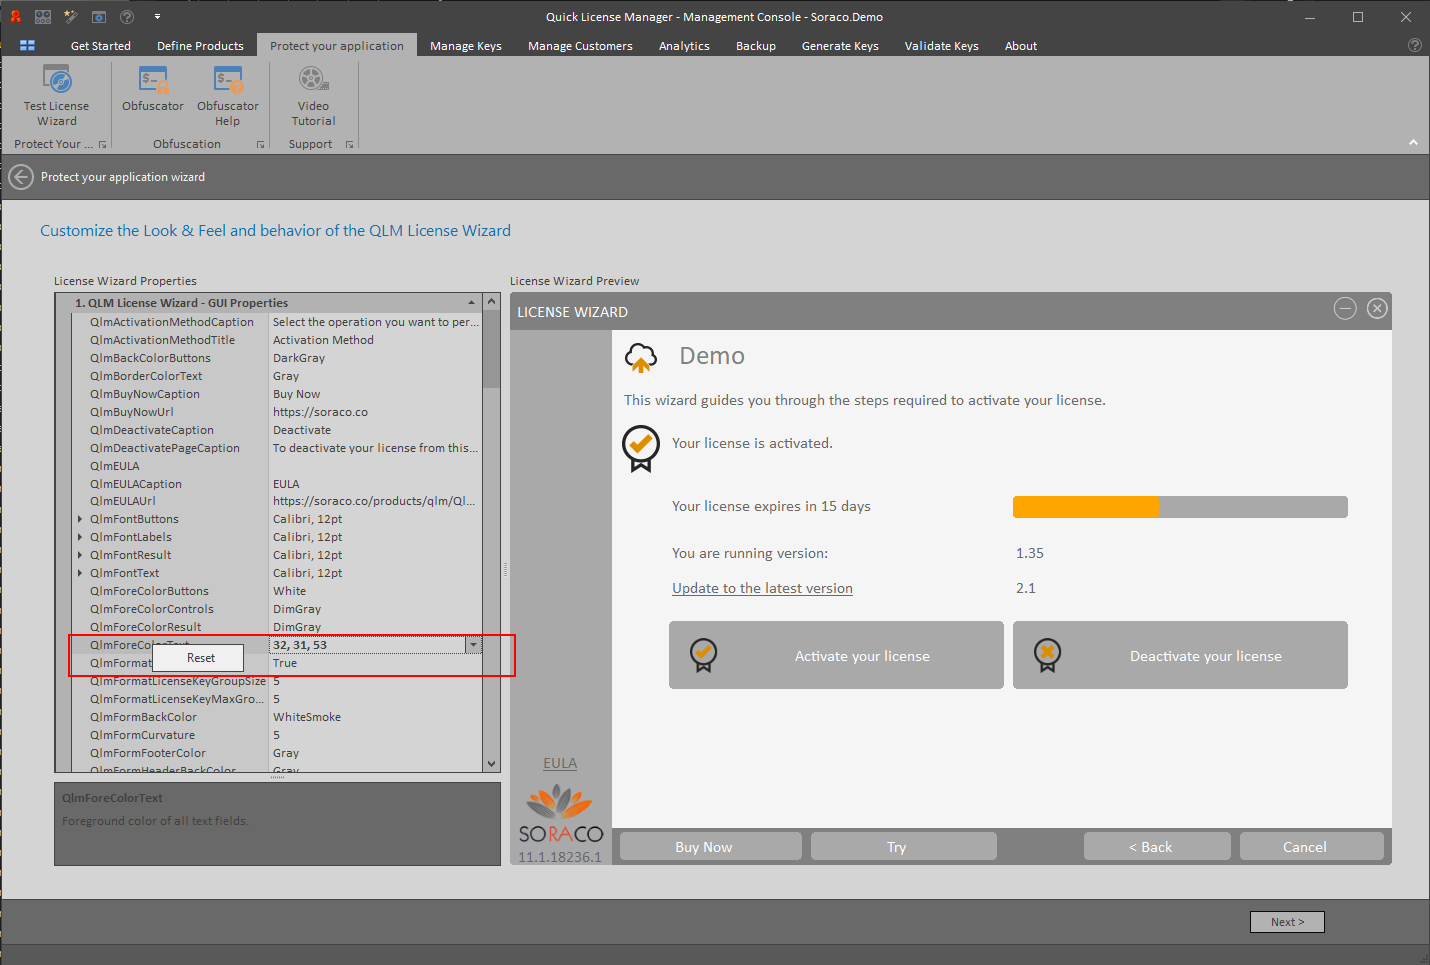Play the Video Tutorial
The height and width of the screenshot is (965, 1430).
point(313,96)
